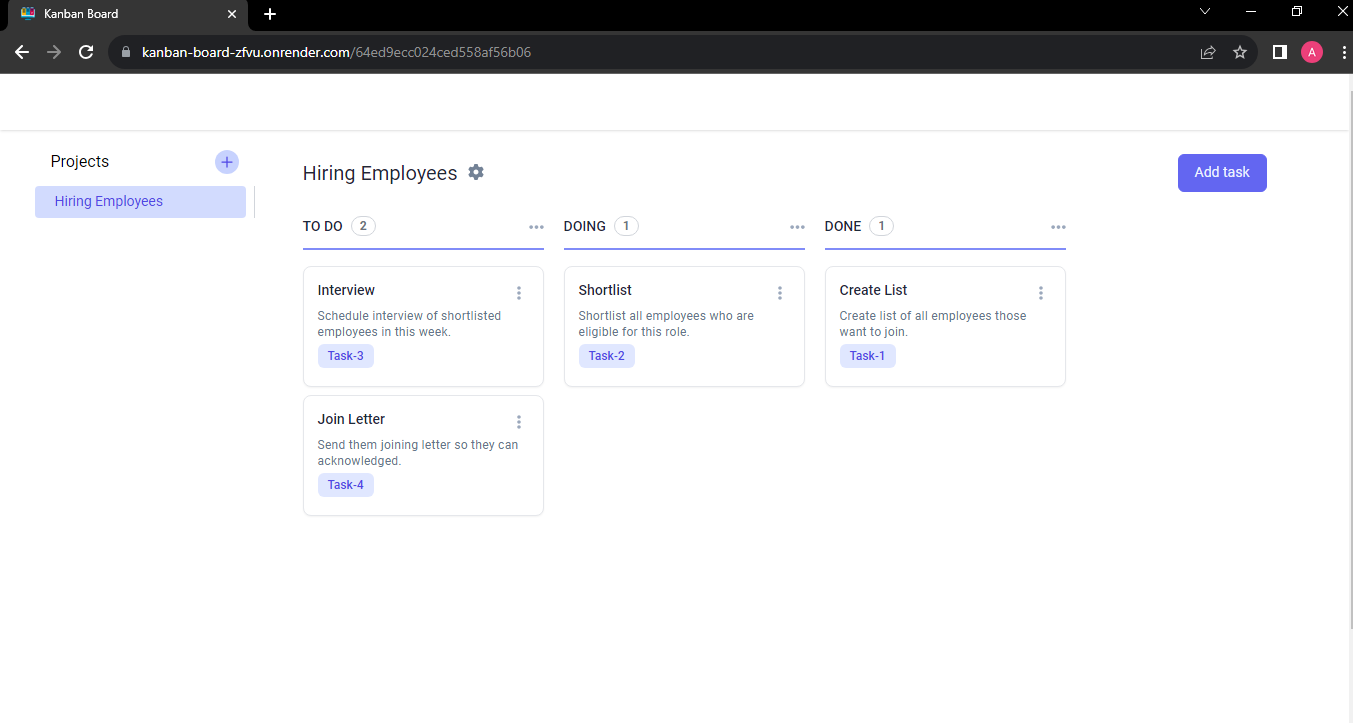
Task: Switch to the Kanban Board browser tab
Action: click(120, 14)
